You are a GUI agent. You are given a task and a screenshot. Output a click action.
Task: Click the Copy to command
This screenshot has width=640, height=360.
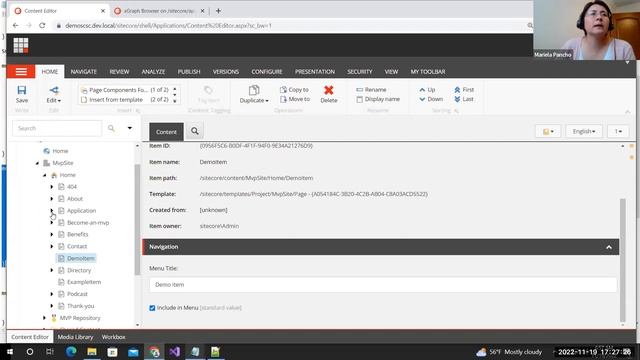(294, 89)
